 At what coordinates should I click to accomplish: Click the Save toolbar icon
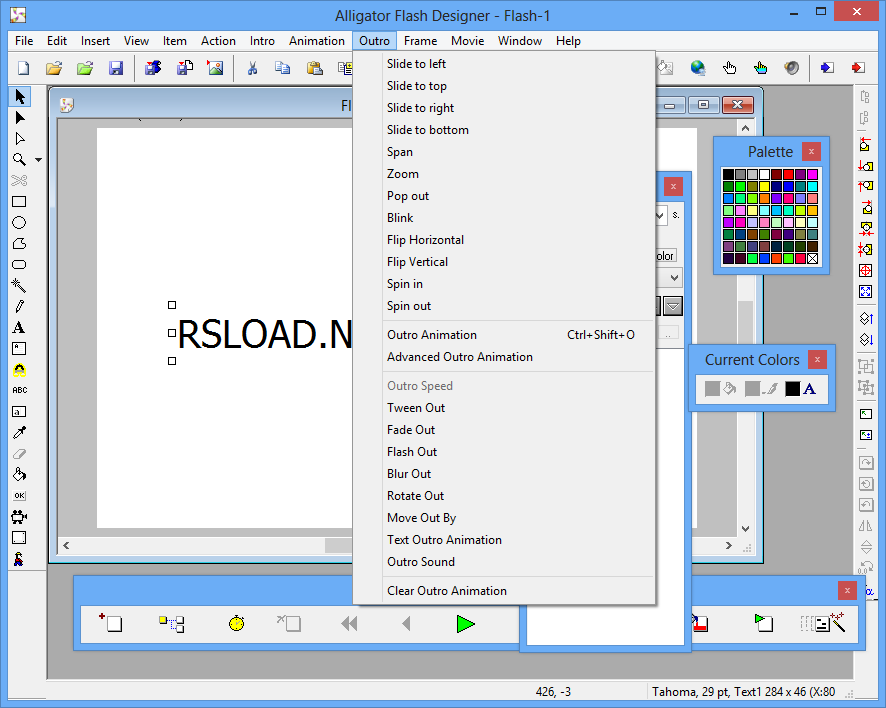tap(117, 67)
